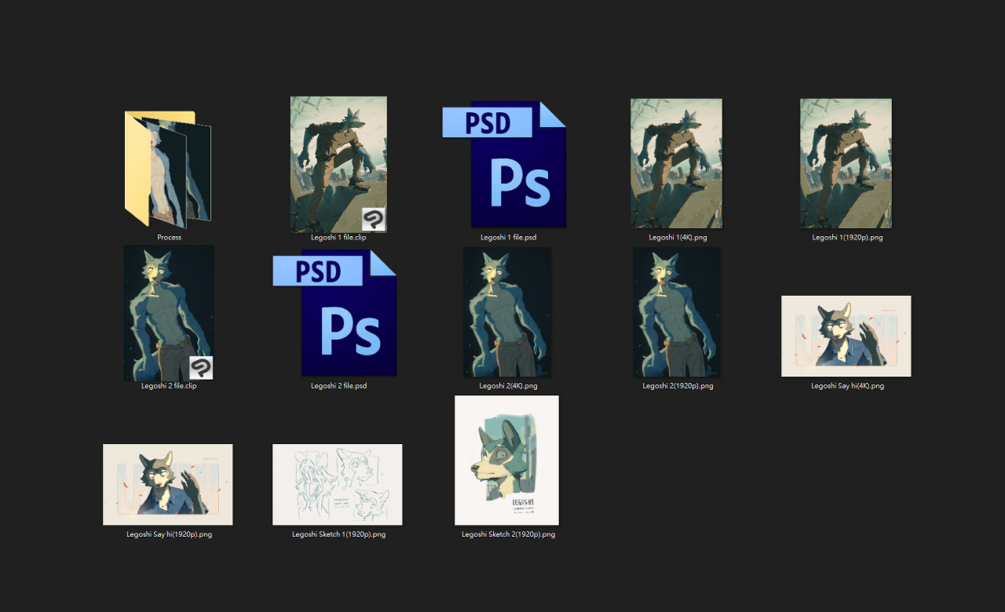Image resolution: width=1005 pixels, height=612 pixels.
Task: Click the 'Legoshi 2(1920p).png' file name
Action: (677, 386)
